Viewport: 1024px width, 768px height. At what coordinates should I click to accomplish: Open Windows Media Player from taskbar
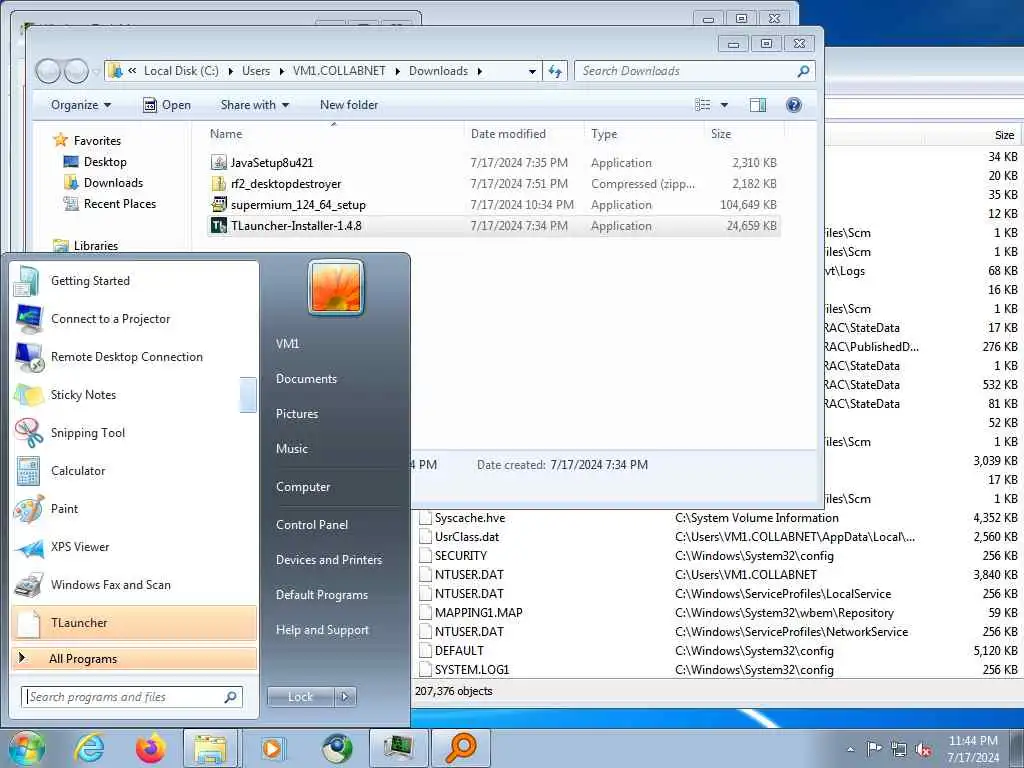click(x=272, y=748)
